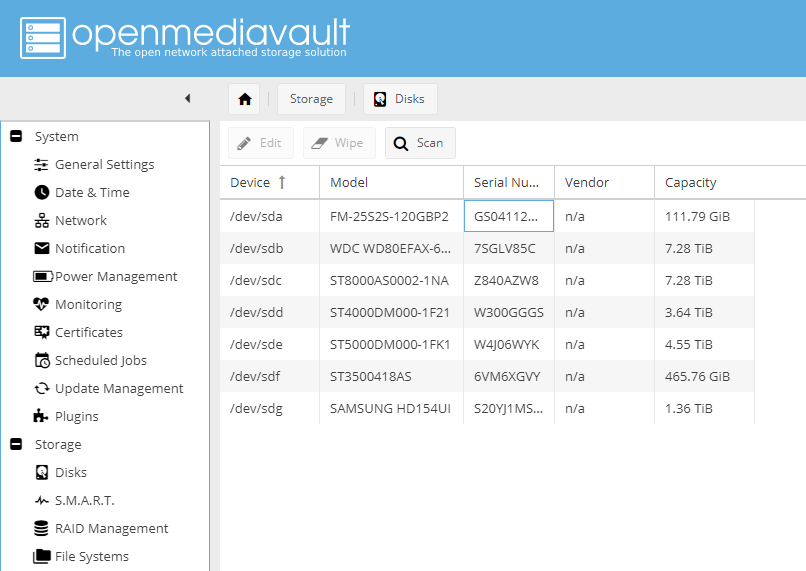Open Scheduled Jobs entry

[x=101, y=360]
